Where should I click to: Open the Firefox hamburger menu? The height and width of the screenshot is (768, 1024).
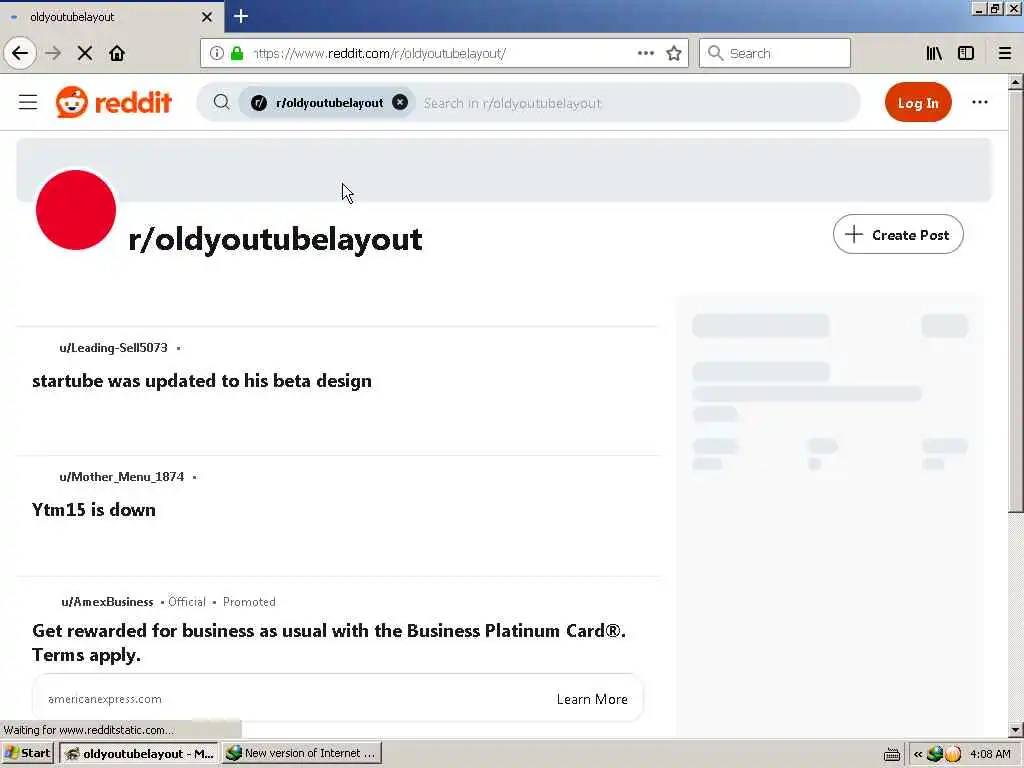click(1005, 53)
